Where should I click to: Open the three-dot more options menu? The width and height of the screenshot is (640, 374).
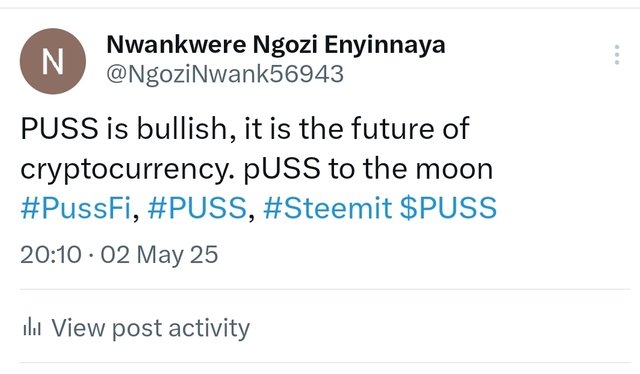click(617, 55)
